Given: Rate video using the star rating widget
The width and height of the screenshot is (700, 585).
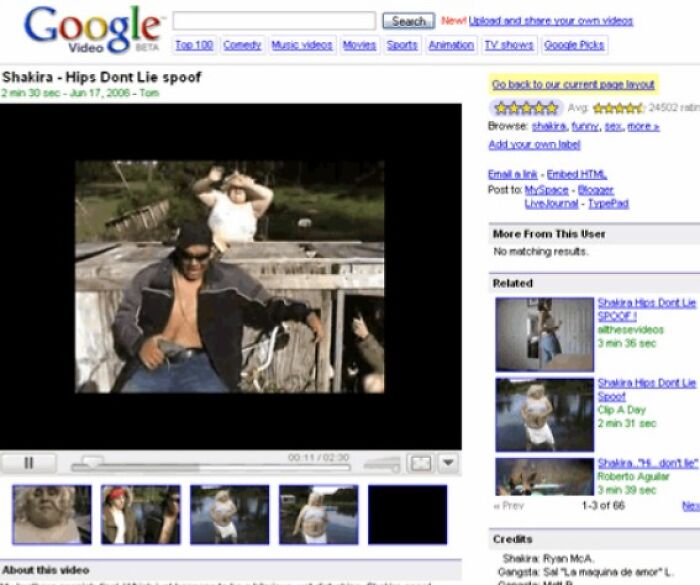Looking at the screenshot, I should (x=526, y=108).
